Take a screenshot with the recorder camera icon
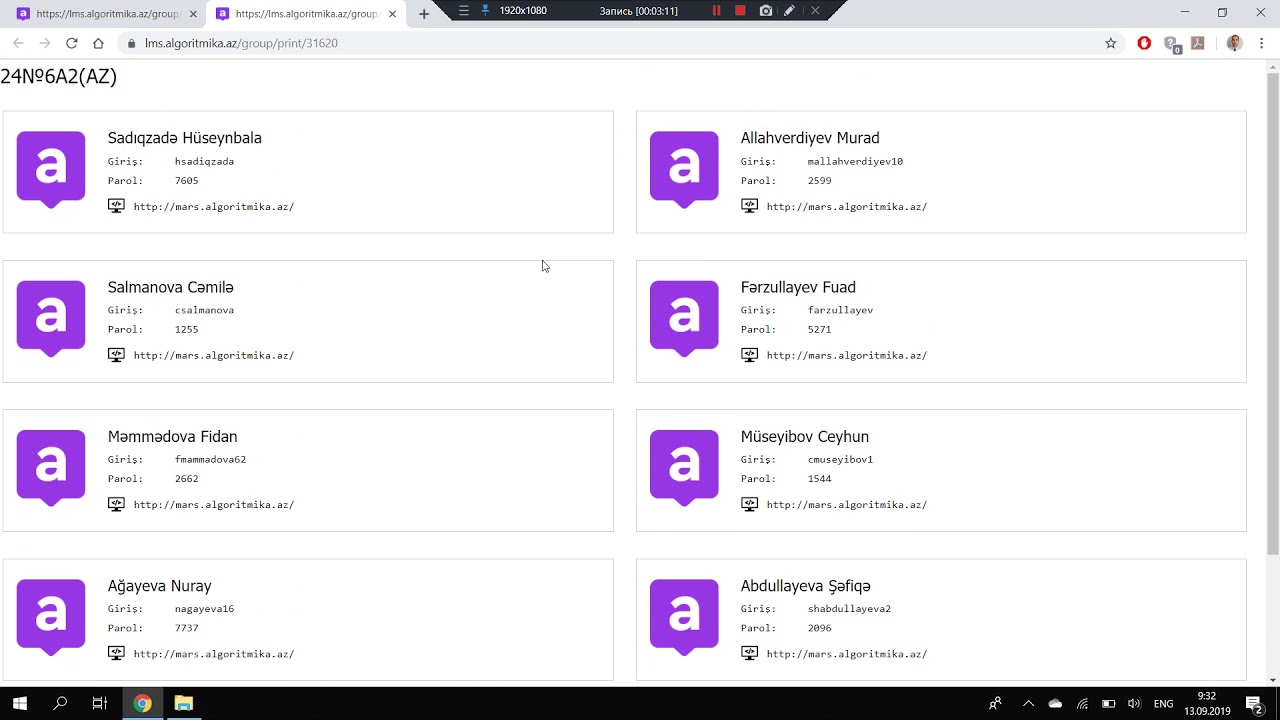 (766, 11)
